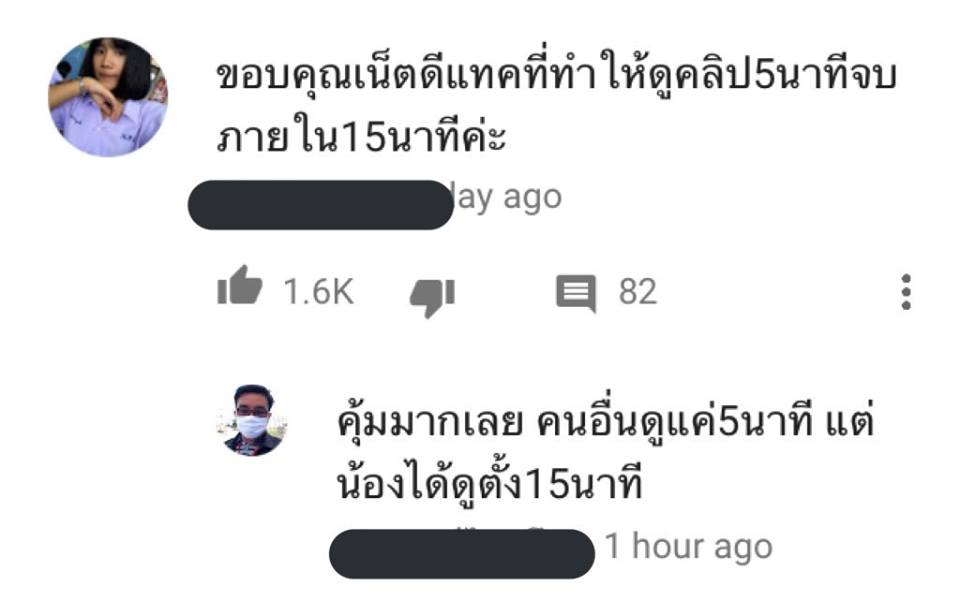960x600 pixels.
Task: Tap the 1.6K like count
Action: (x=318, y=291)
